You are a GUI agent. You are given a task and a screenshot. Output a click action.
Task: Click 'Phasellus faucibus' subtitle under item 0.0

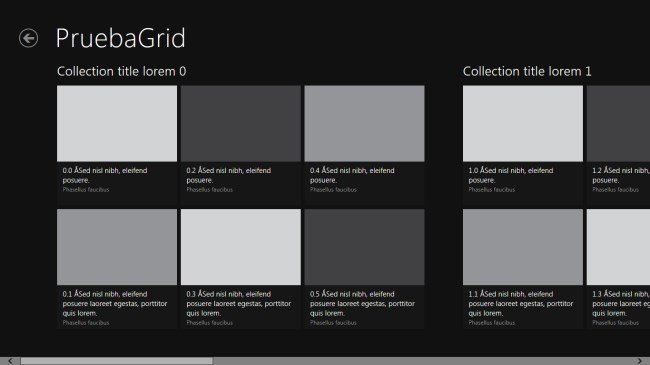(x=86, y=190)
